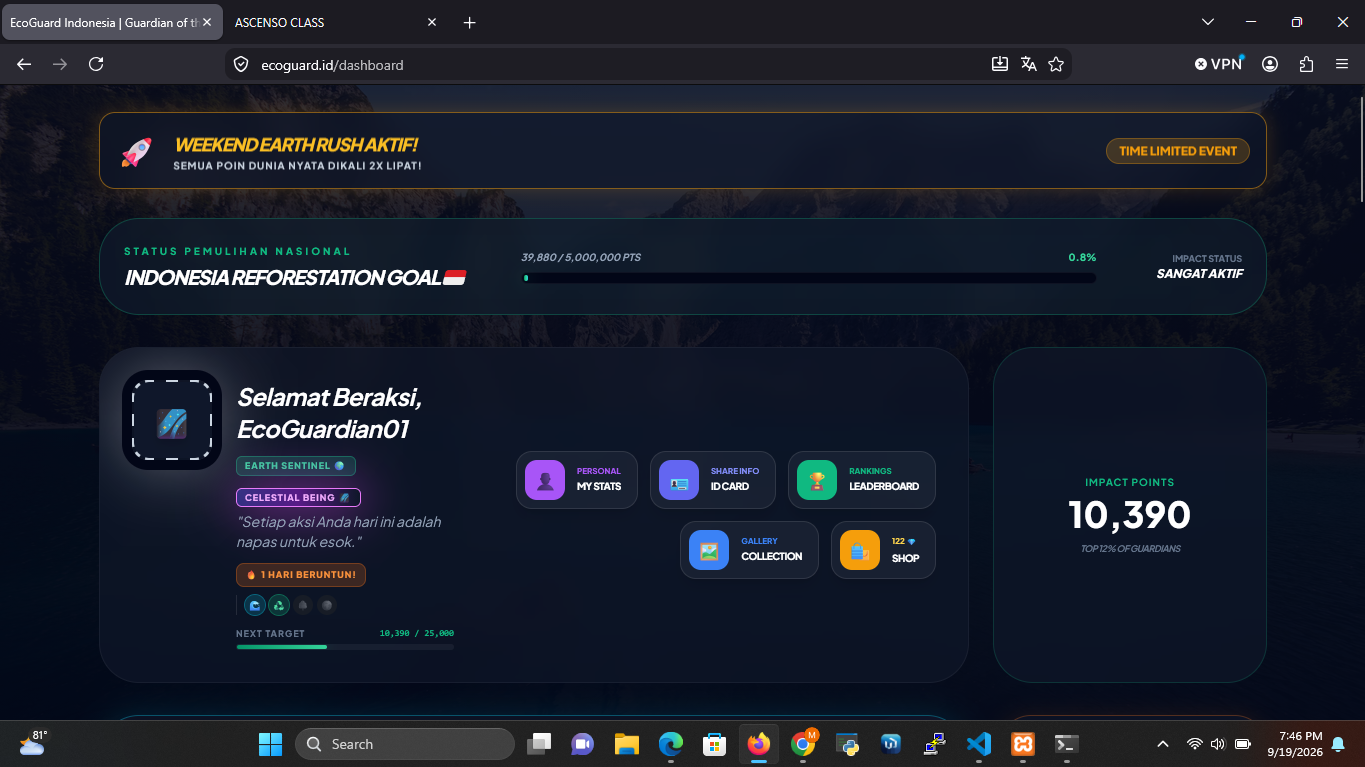The width and height of the screenshot is (1365, 767).
Task: Open the Shop shopping bag icon
Action: pyautogui.click(x=860, y=550)
